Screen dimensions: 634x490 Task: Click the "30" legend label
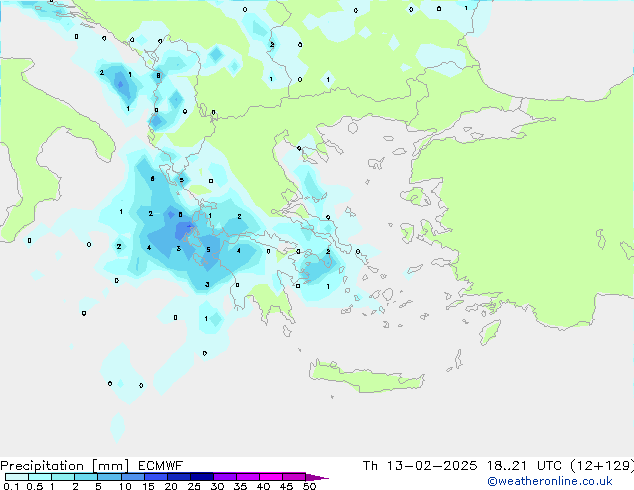(217, 486)
